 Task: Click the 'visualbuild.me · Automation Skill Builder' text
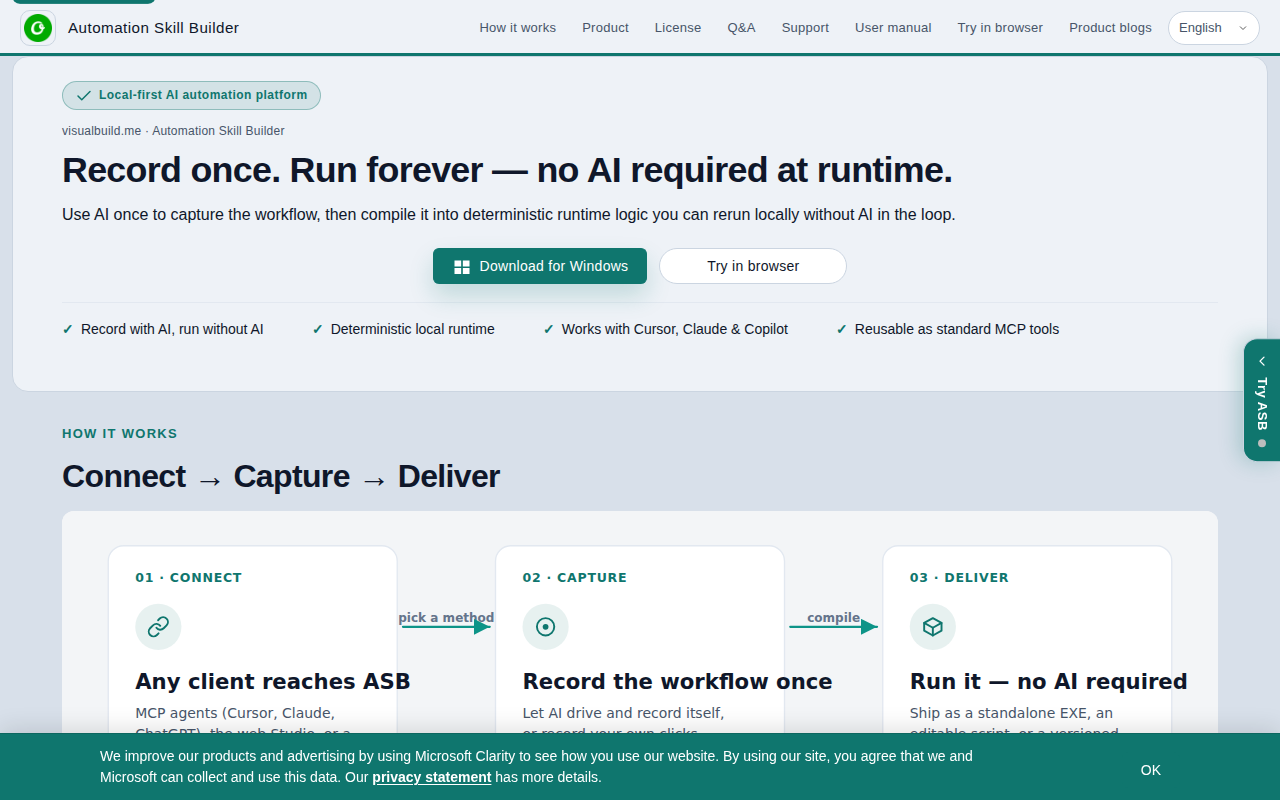(173, 131)
